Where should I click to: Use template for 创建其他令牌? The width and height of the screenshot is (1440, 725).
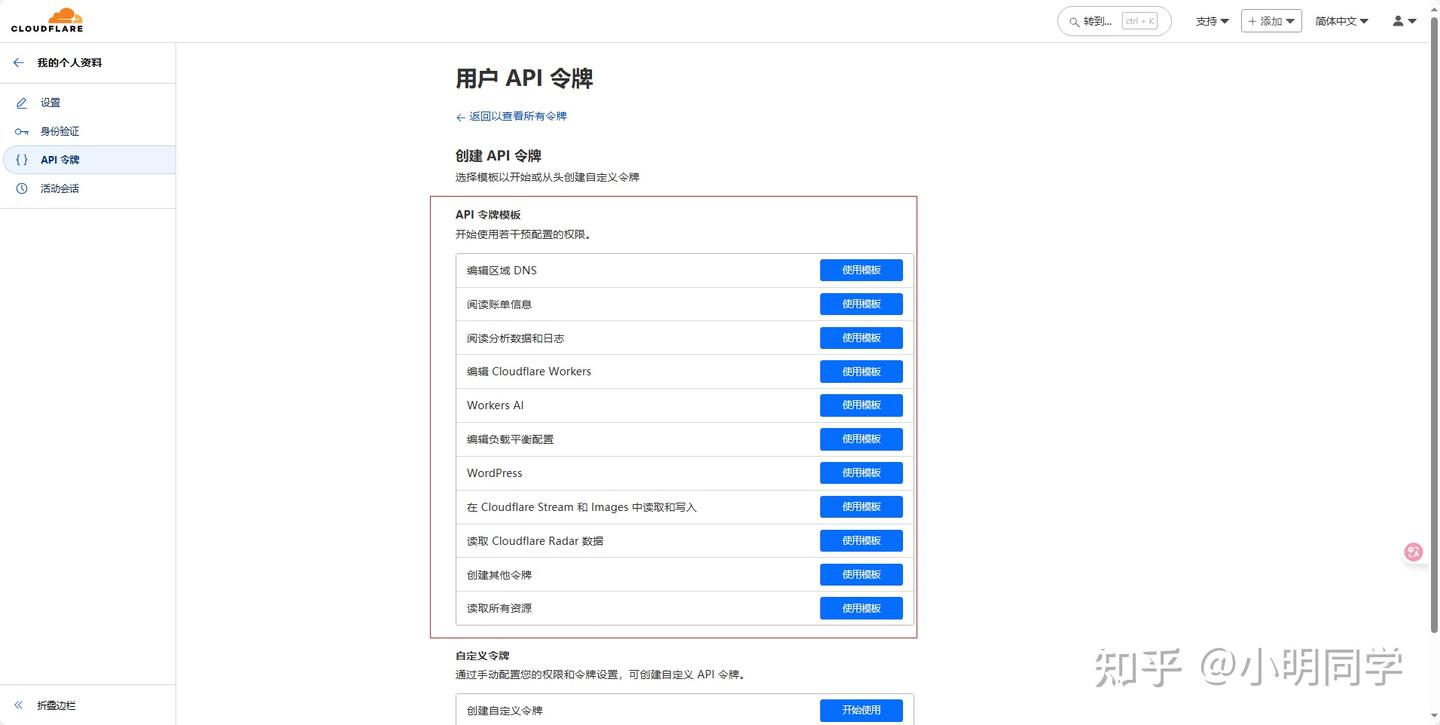pyautogui.click(x=861, y=575)
